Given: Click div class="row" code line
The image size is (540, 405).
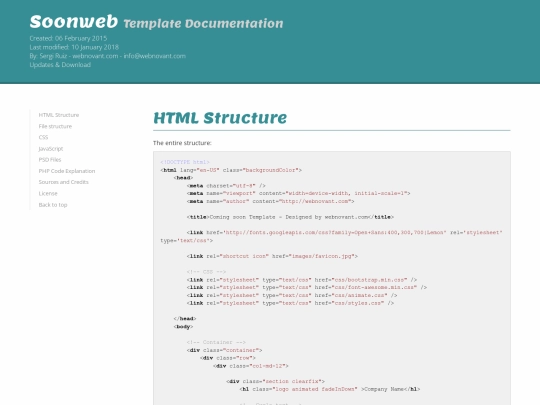Looking at the screenshot, I should click(x=228, y=358).
